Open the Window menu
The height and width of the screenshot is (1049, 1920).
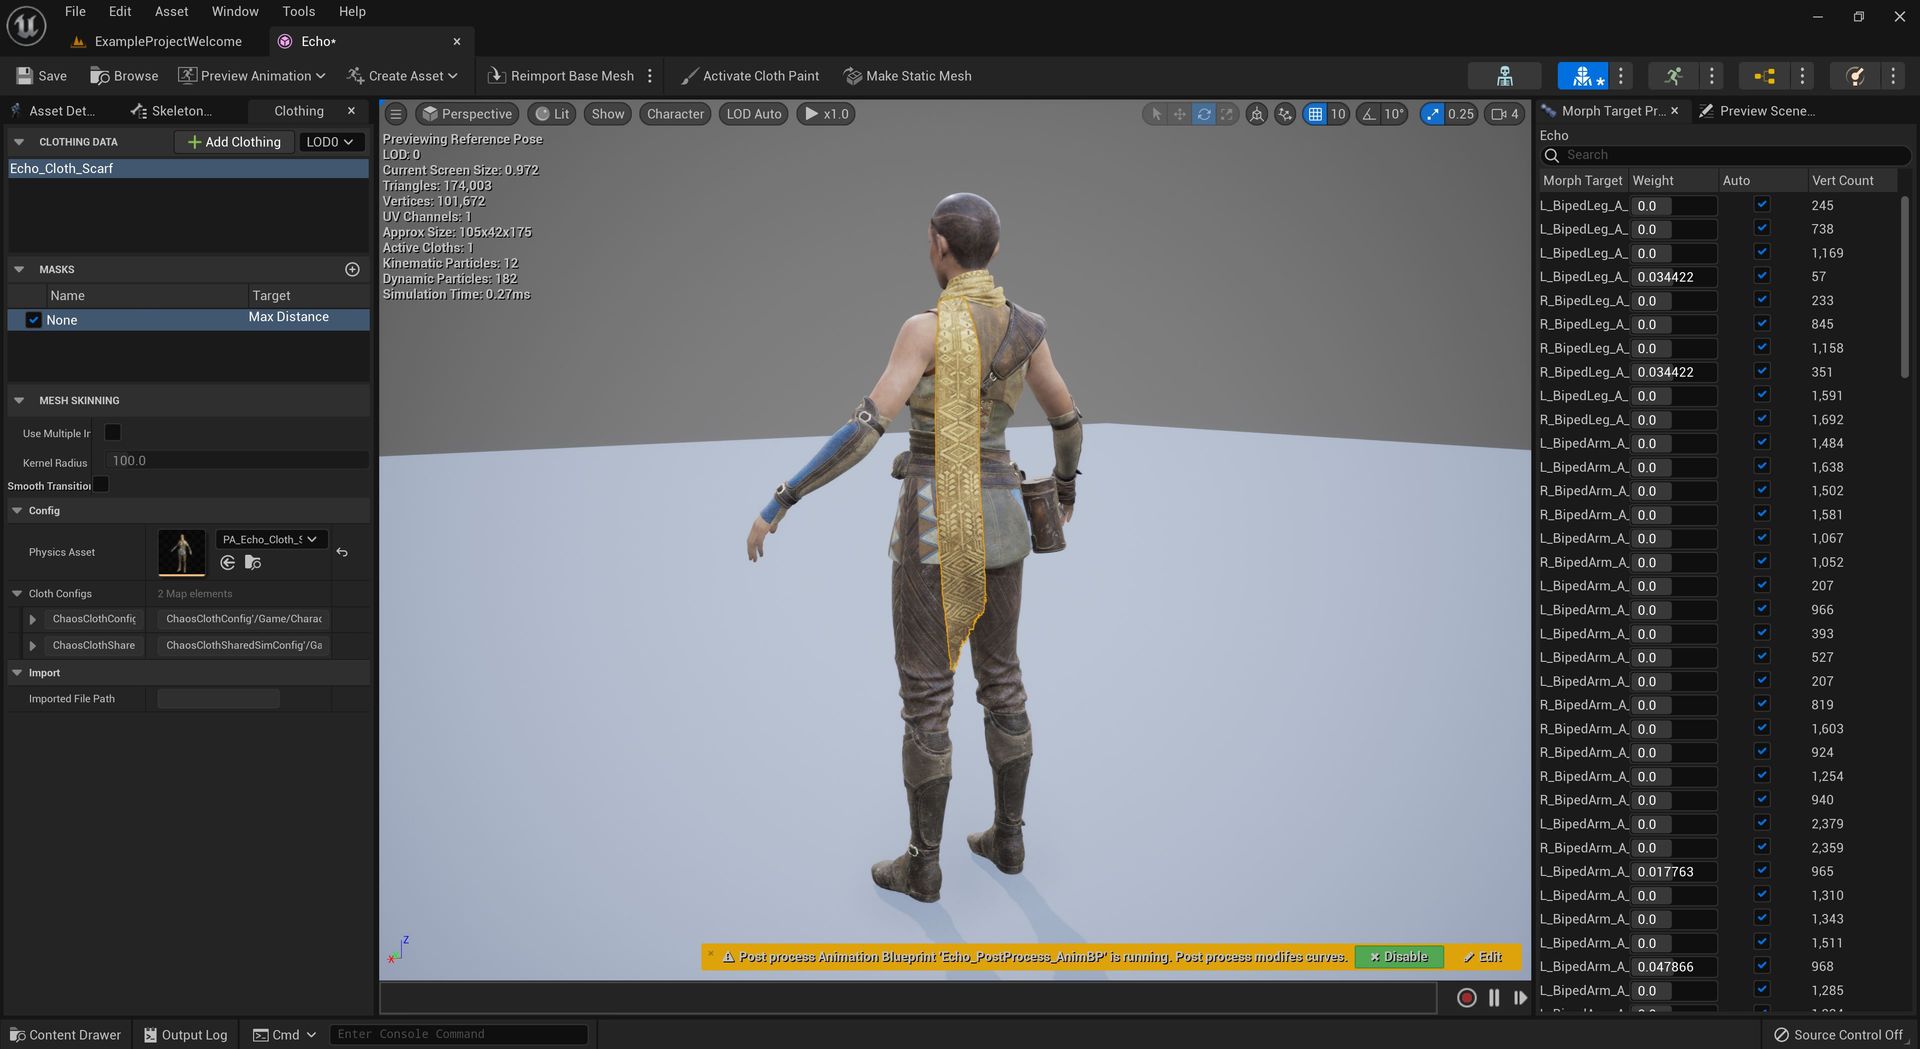(x=234, y=11)
